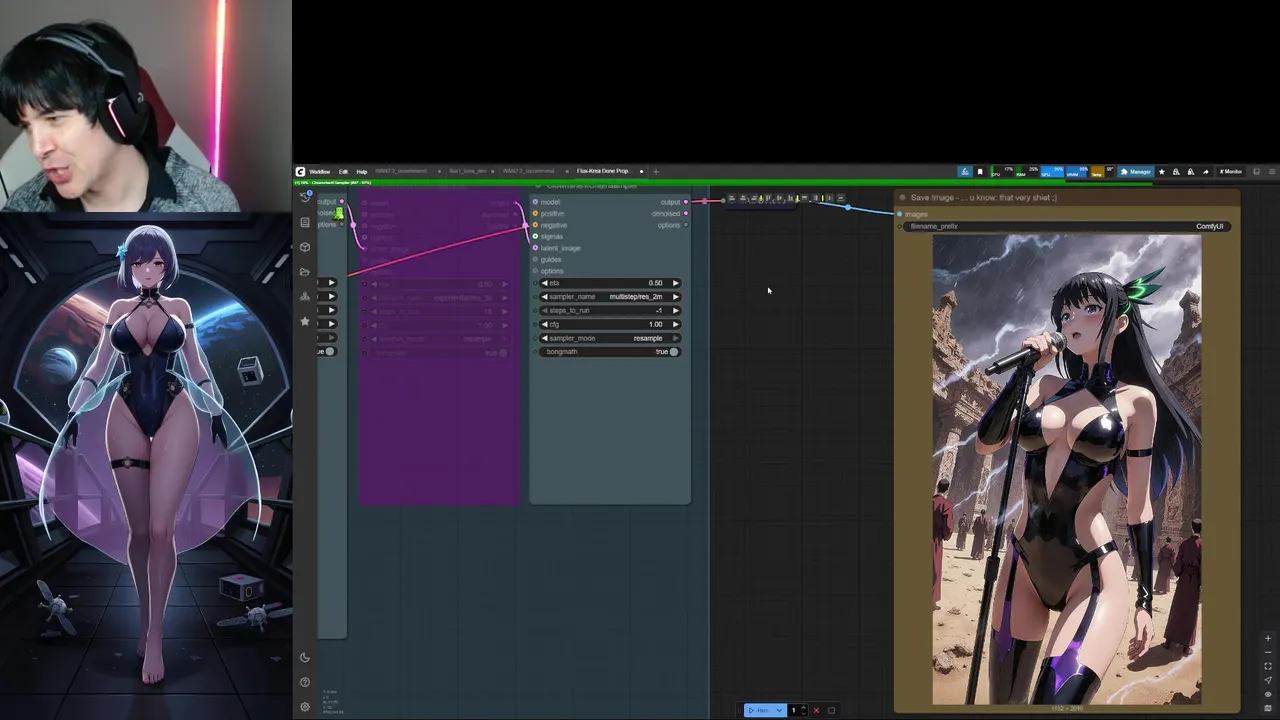Increase eta value with right arrow

(x=675, y=283)
